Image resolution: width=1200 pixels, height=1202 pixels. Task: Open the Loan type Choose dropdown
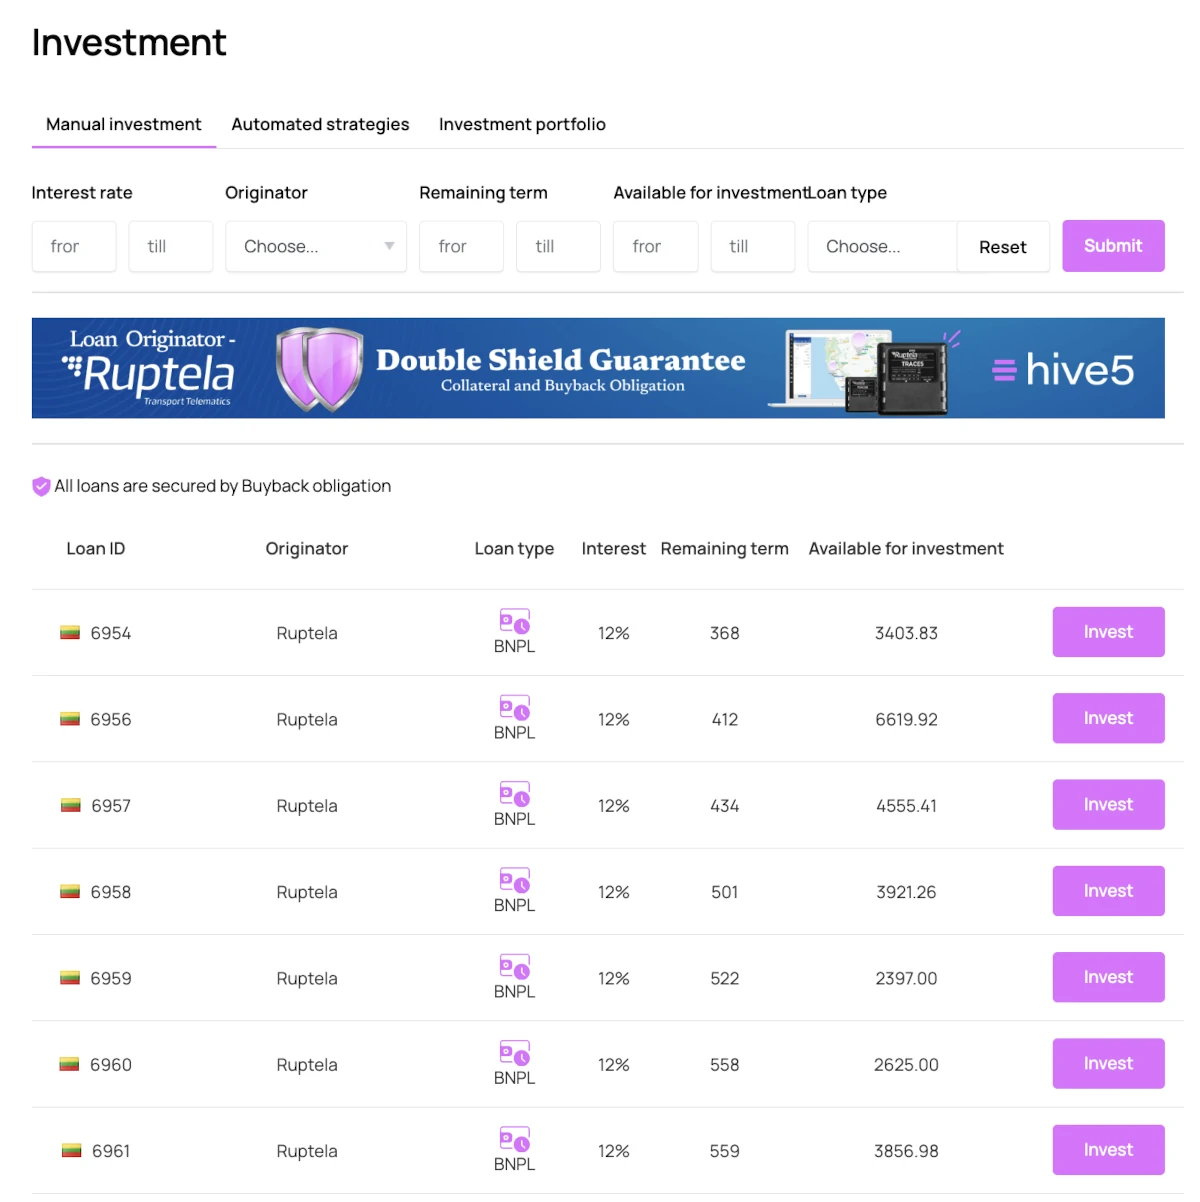pyautogui.click(x=882, y=246)
